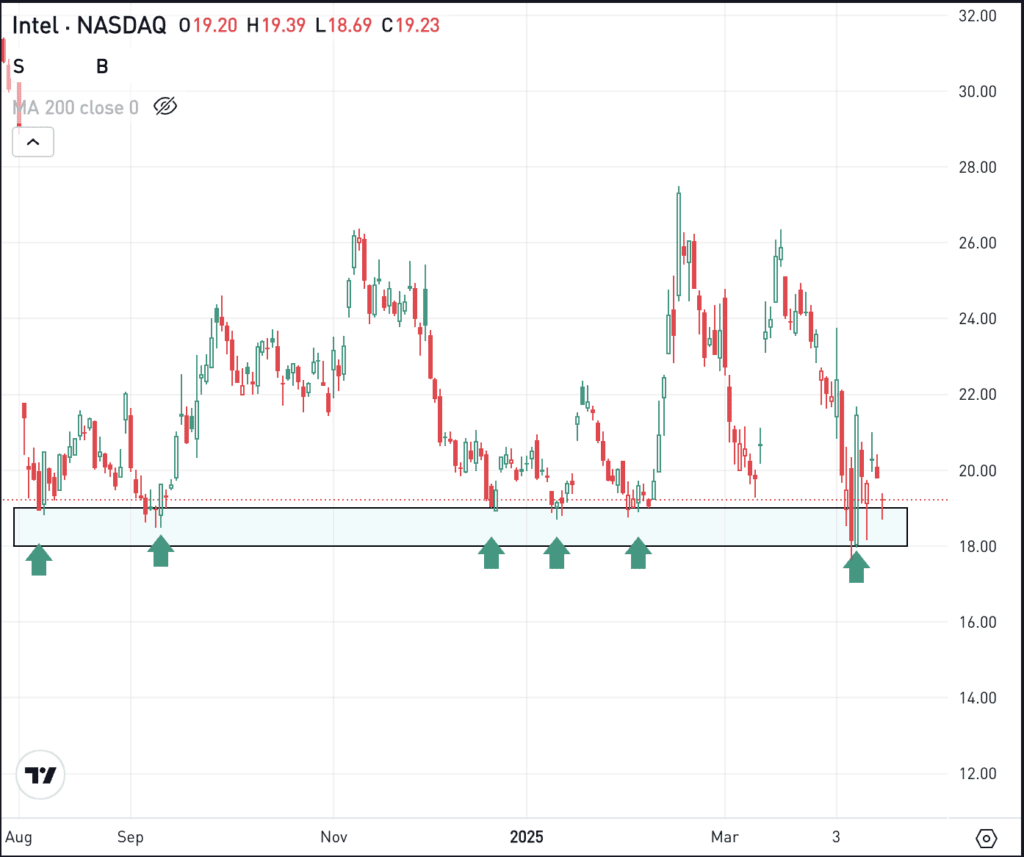Image resolution: width=1024 pixels, height=857 pixels.
Task: Click the 16.00 price axis label
Action: tap(977, 622)
